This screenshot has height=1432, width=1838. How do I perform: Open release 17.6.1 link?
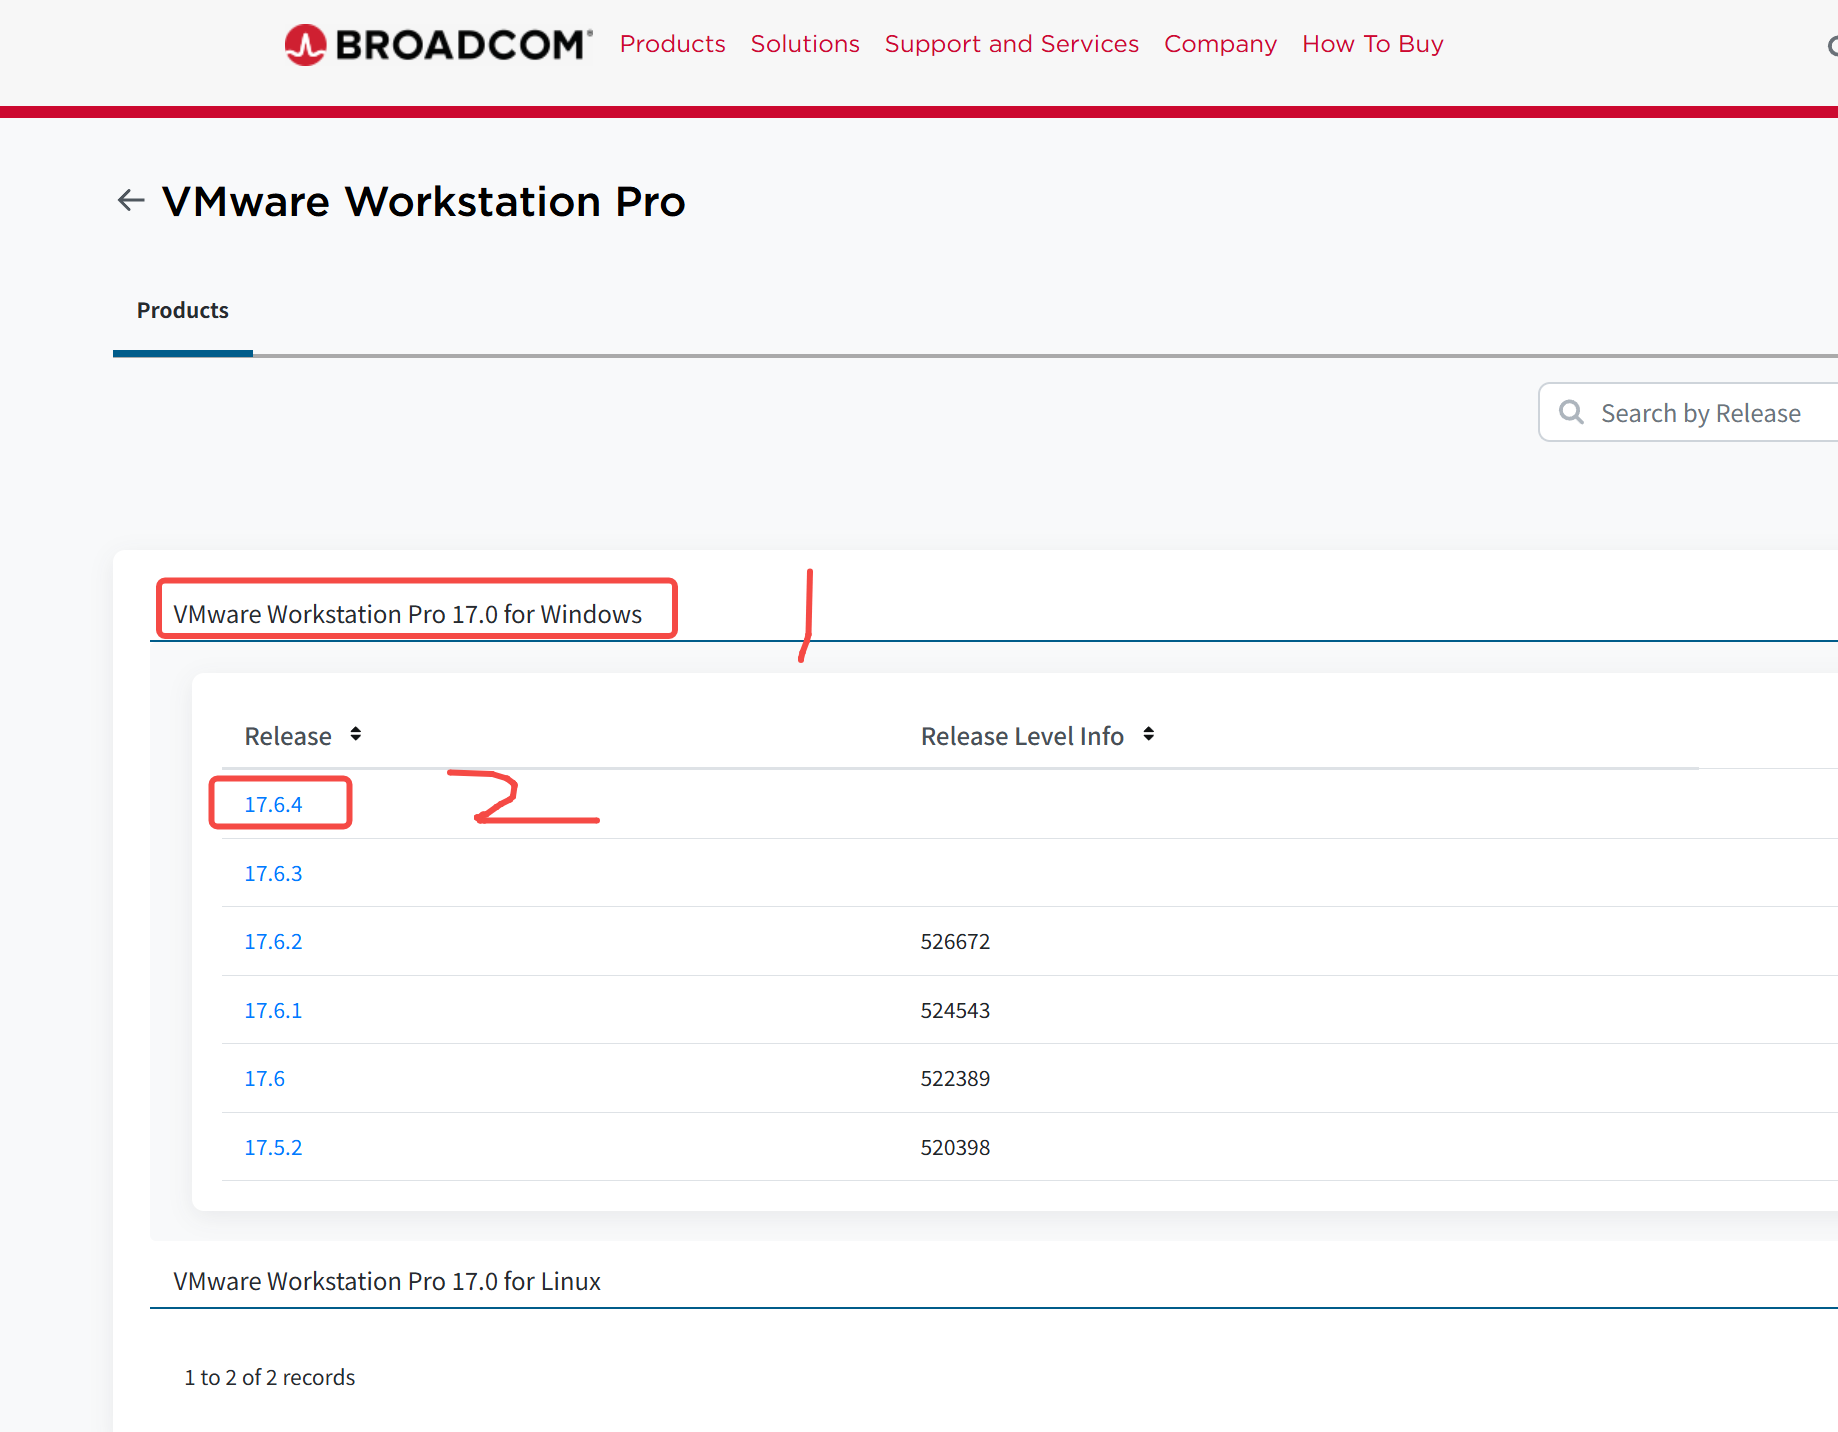click(x=273, y=1011)
